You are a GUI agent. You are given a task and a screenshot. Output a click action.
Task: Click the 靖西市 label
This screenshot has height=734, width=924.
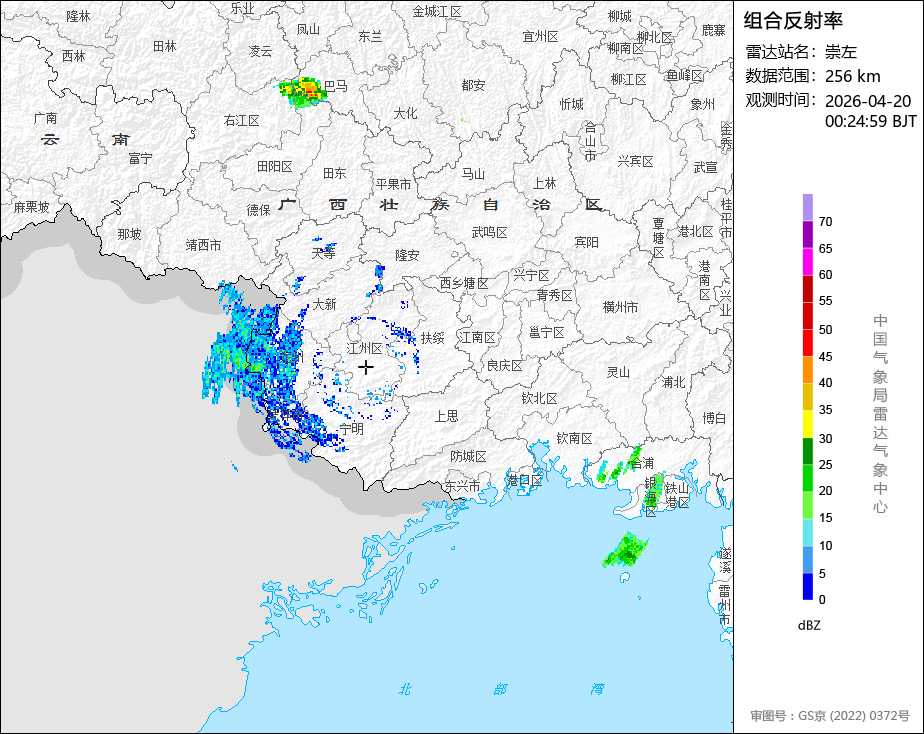coord(203,245)
